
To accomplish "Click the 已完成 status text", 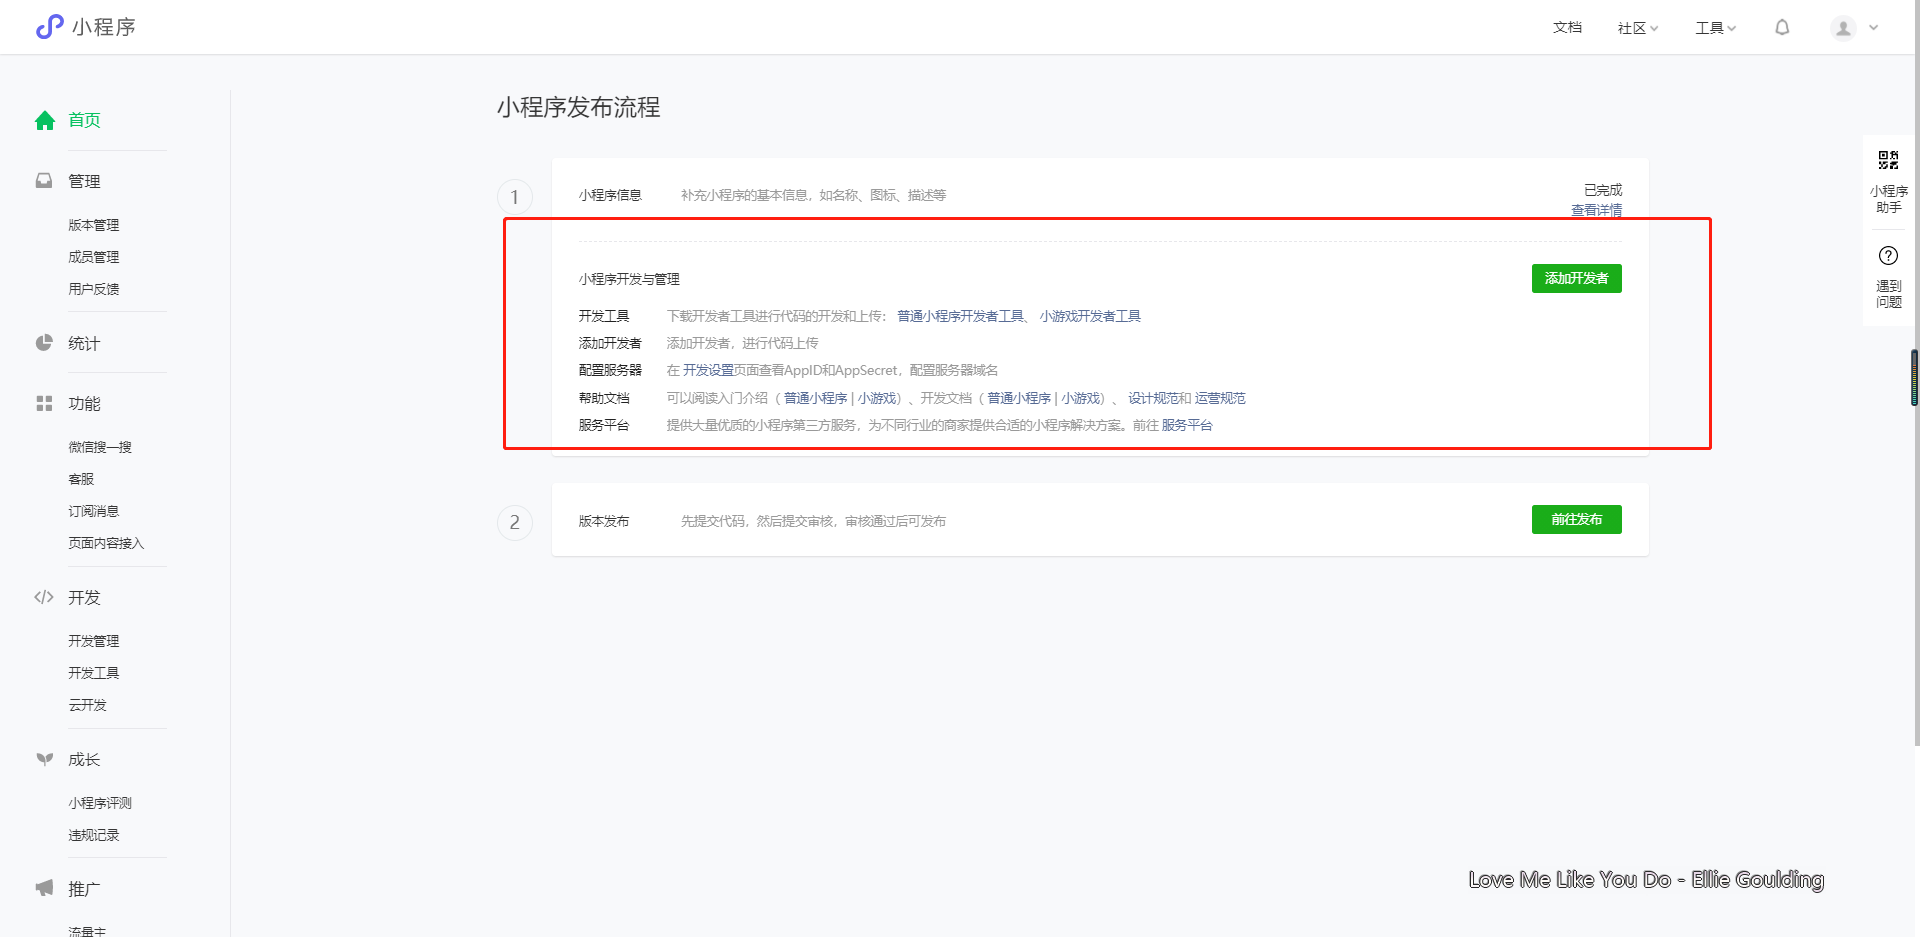I will coord(1603,190).
